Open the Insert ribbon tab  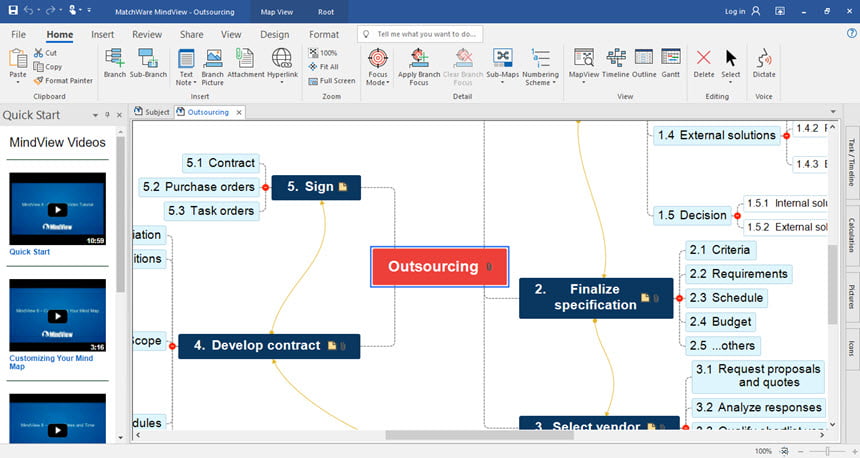click(103, 34)
